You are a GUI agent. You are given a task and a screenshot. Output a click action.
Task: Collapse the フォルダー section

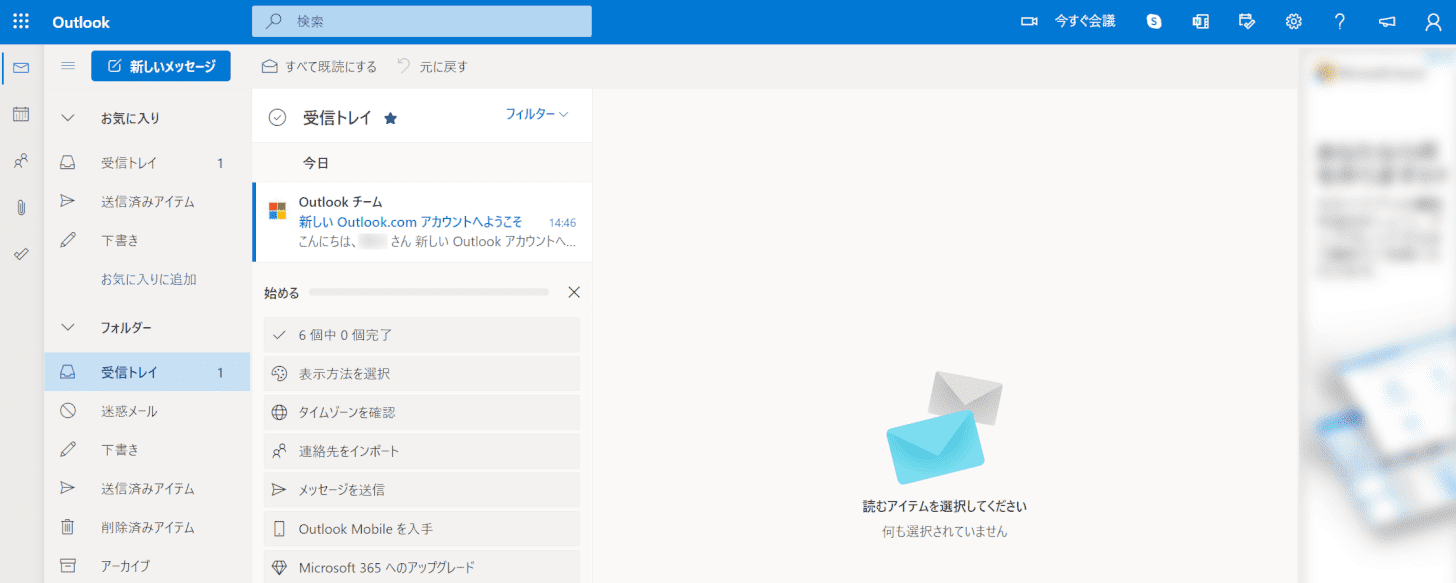[68, 327]
